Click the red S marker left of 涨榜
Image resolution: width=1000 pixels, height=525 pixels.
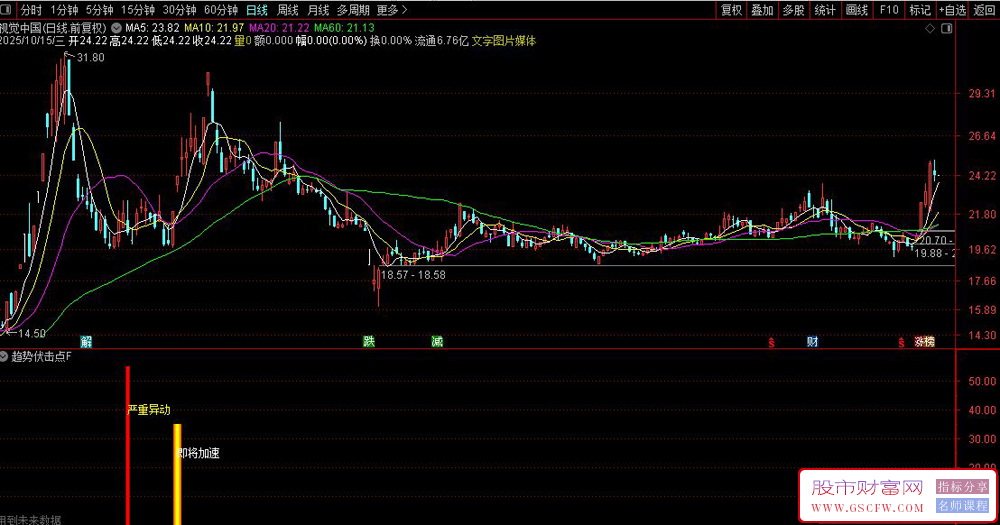pyautogui.click(x=901, y=343)
